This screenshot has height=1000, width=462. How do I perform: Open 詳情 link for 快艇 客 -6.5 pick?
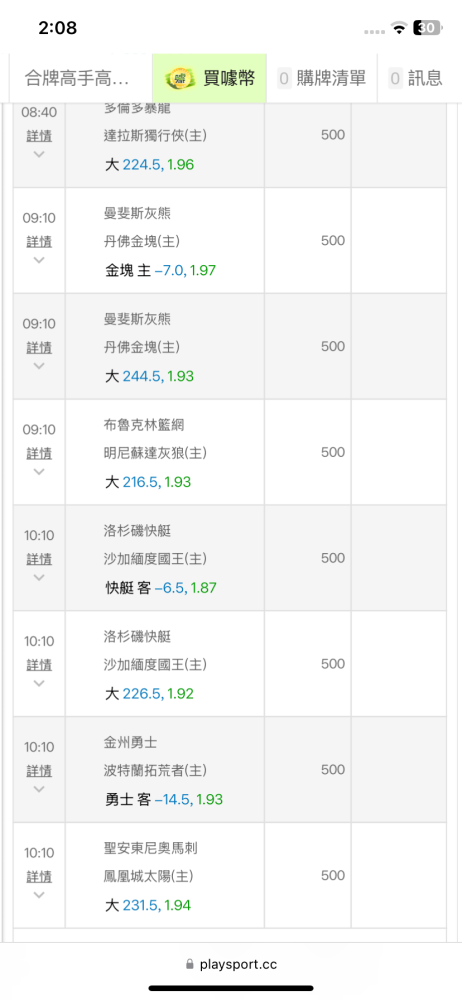click(39, 559)
